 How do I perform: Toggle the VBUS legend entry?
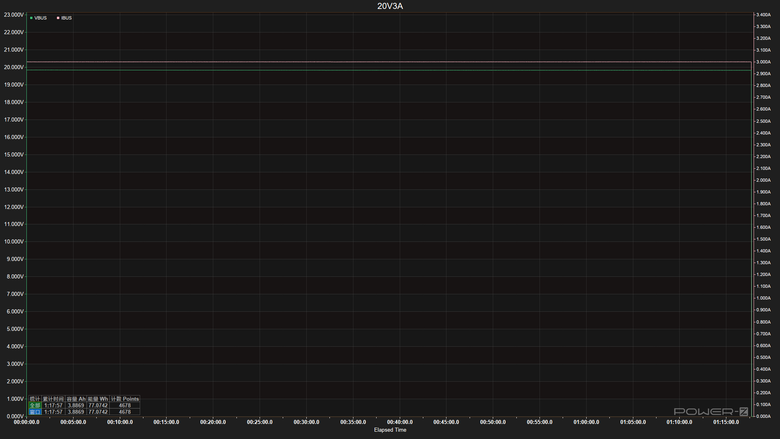(x=38, y=18)
